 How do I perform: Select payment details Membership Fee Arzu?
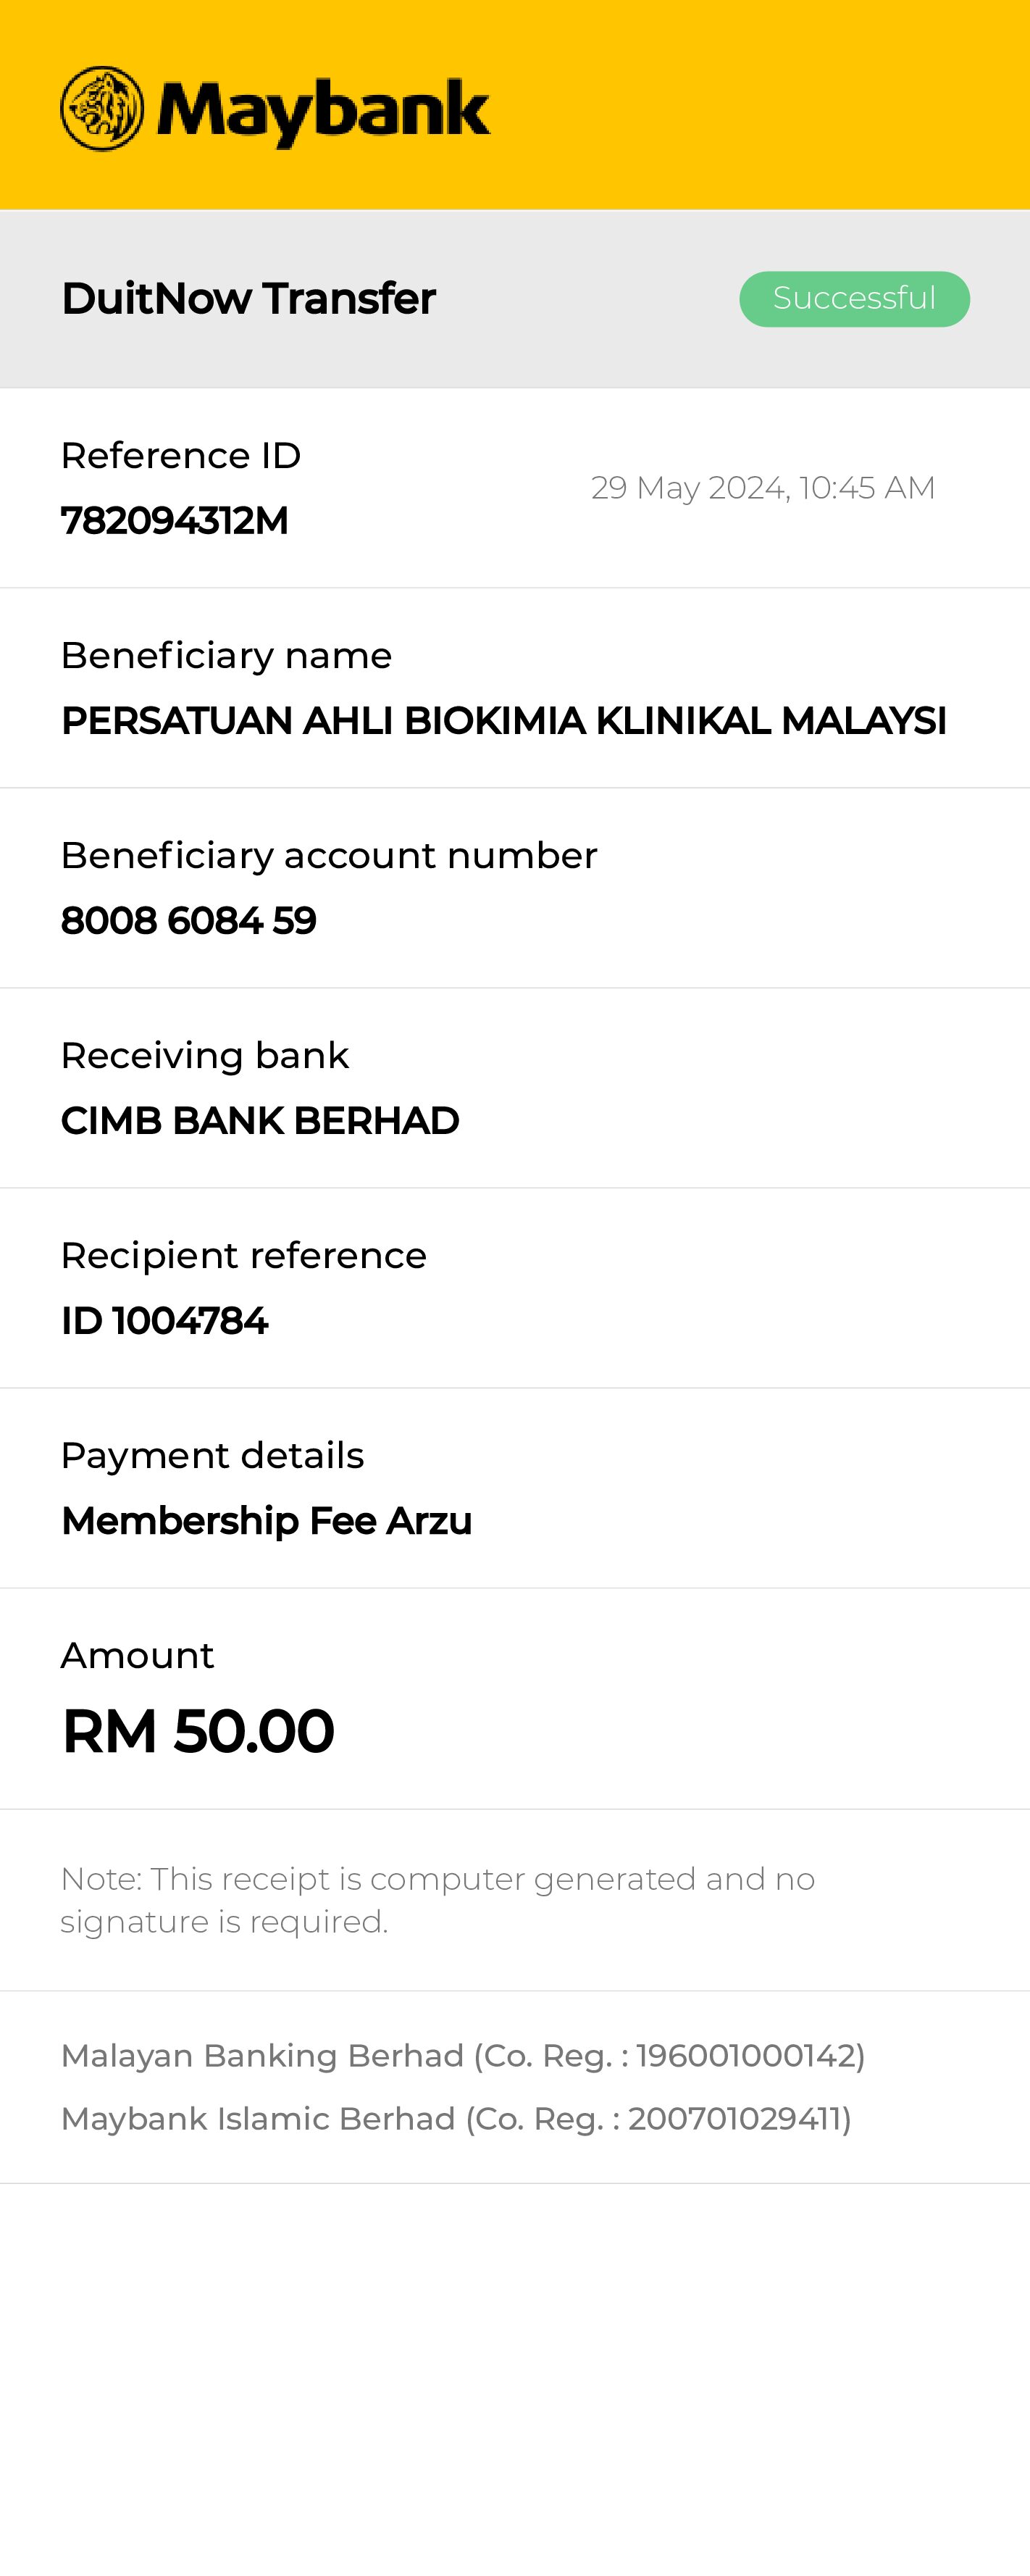266,1521
